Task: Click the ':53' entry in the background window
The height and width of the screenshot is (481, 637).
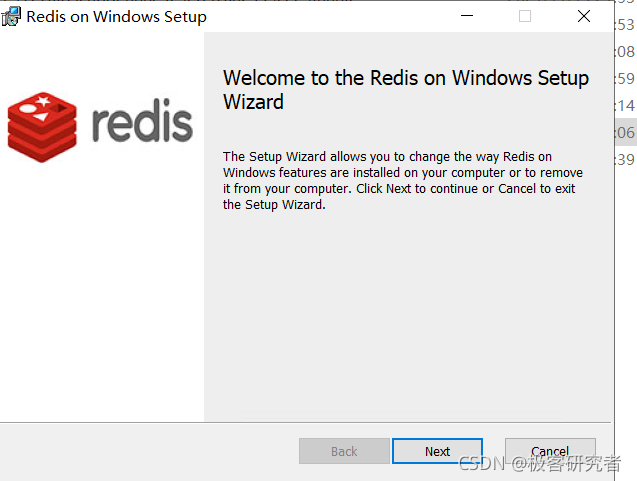Action: pyautogui.click(x=626, y=25)
